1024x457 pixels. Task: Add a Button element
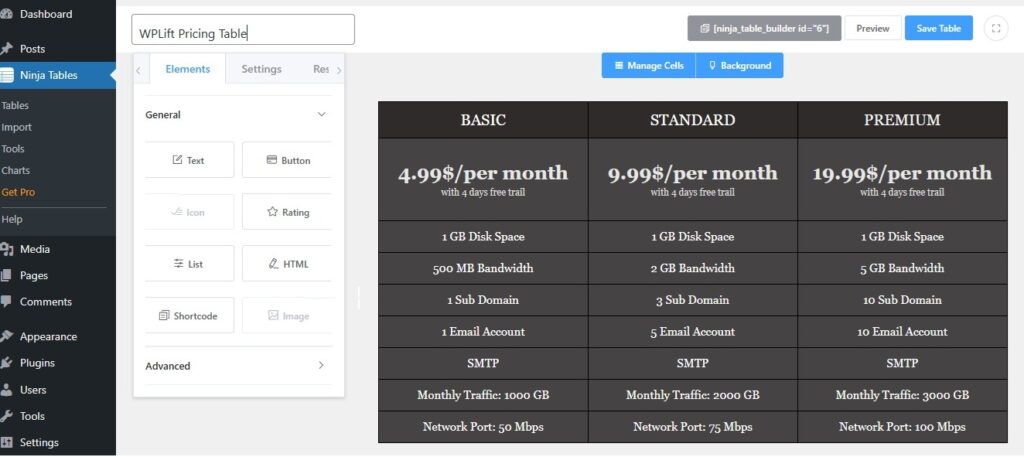[x=287, y=160]
